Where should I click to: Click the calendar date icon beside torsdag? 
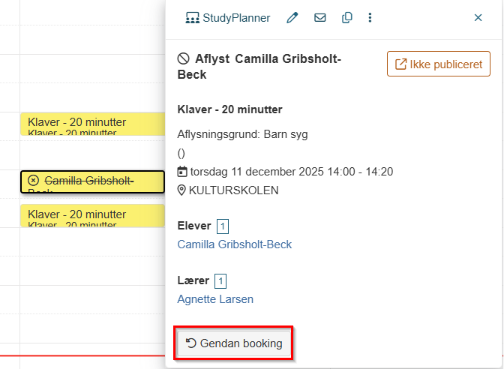pyautogui.click(x=182, y=172)
